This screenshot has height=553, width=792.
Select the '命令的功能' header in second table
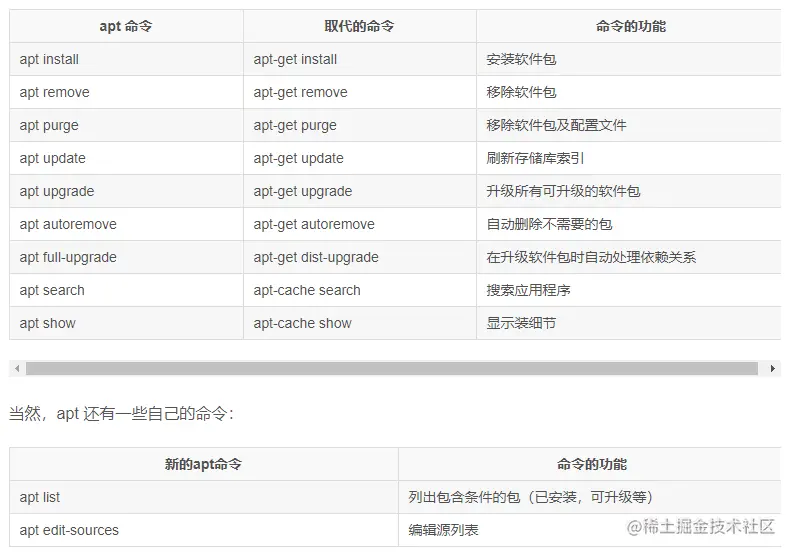click(590, 464)
